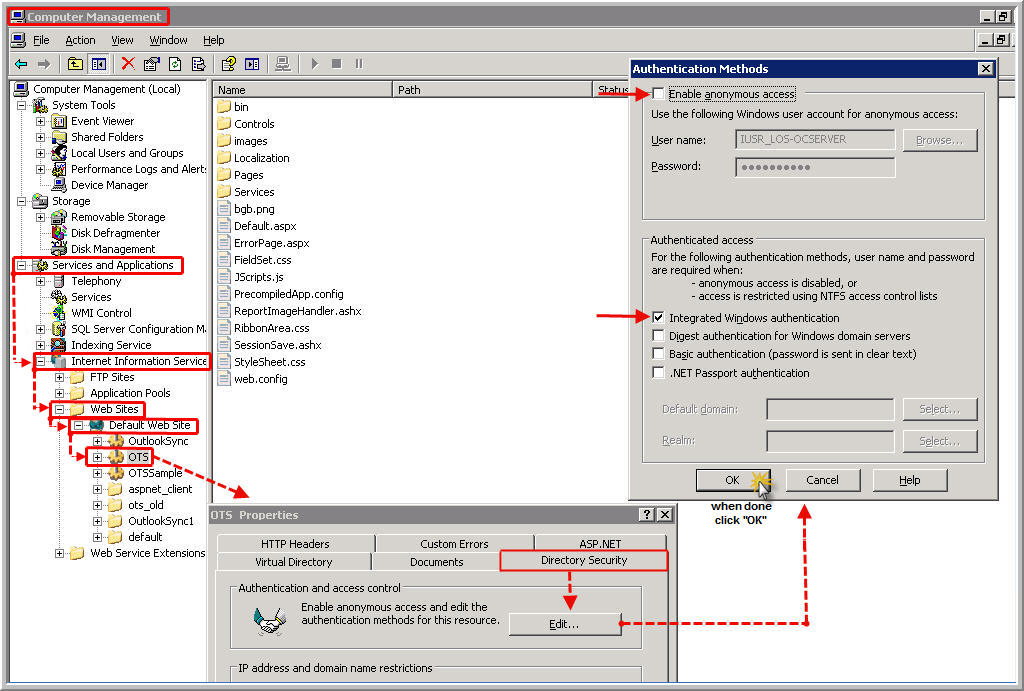Viewport: 1024px width, 691px height.
Task: Open Properties from the toolbar icon
Action: coord(152,64)
